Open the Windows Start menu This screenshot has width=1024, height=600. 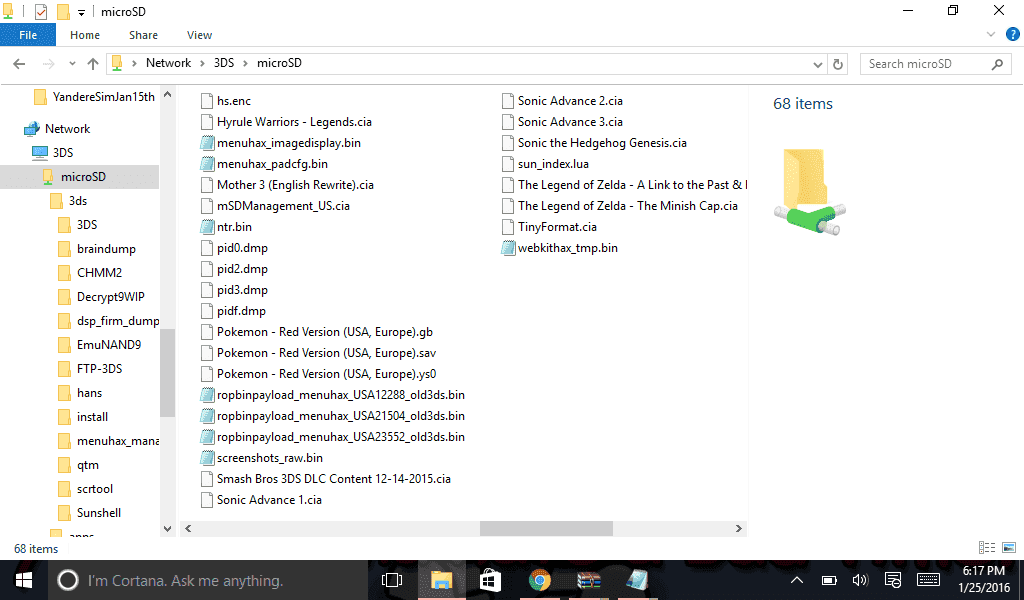(24, 580)
